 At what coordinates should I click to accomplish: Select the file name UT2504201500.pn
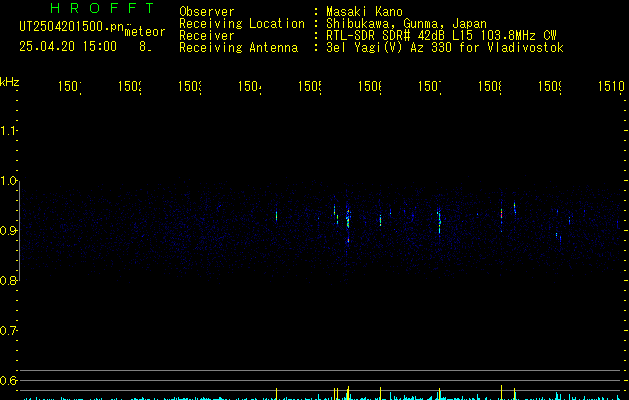coord(71,27)
